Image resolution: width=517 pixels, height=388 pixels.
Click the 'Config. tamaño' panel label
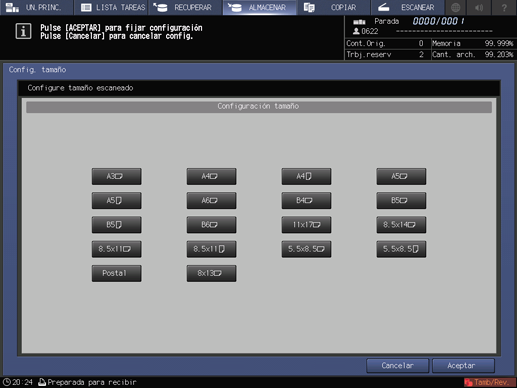tap(37, 70)
